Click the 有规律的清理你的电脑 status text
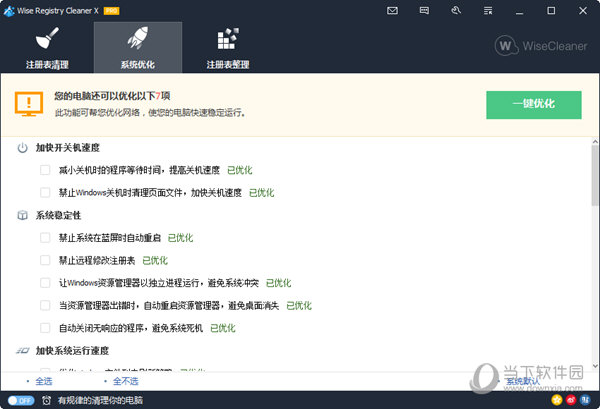This screenshot has height=409, width=600. (x=100, y=400)
